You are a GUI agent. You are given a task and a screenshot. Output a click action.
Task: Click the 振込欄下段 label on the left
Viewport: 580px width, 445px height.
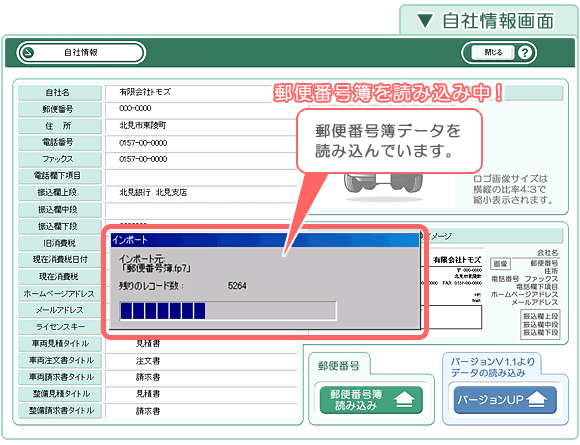pos(60,226)
